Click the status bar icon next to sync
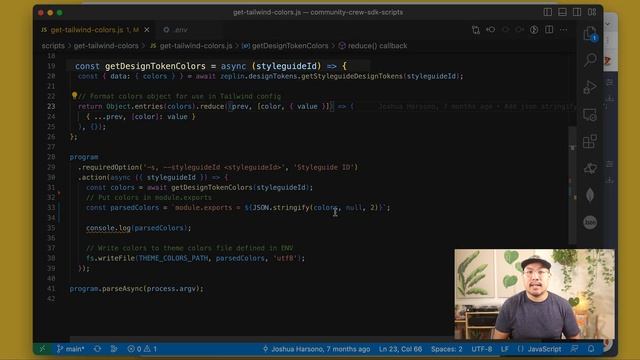This screenshot has height=360, width=640. (x=114, y=349)
